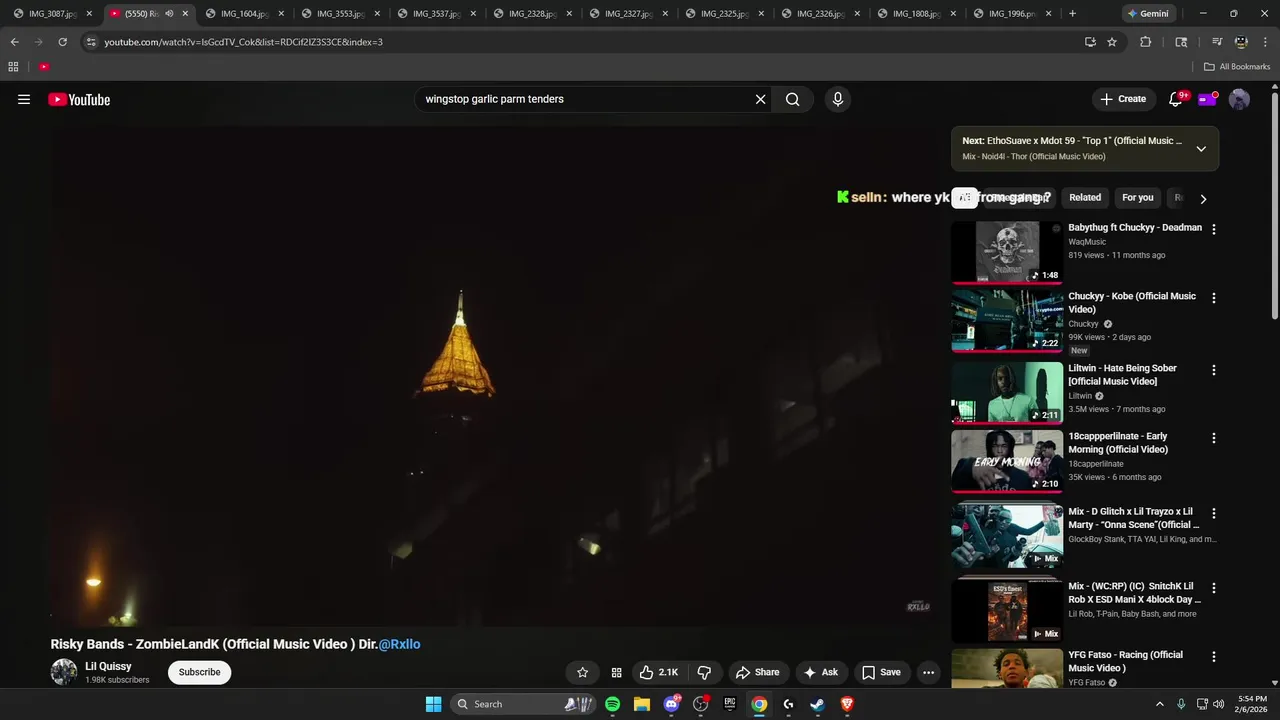Open Liltwin Hate Being Sober title
The width and height of the screenshot is (1280, 720).
tap(1122, 375)
